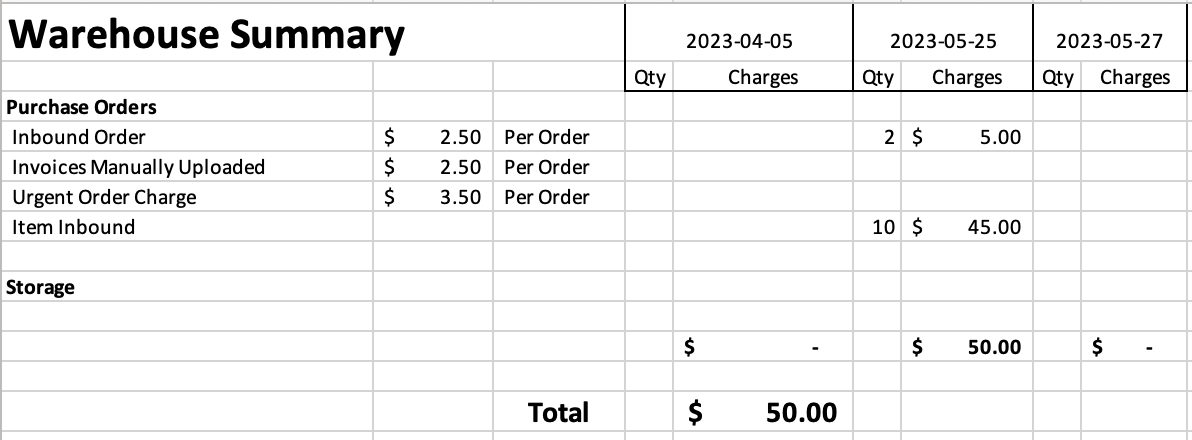Click the 5.00 charges cell
Image resolution: width=1192 pixels, height=440 pixels.
[x=968, y=137]
